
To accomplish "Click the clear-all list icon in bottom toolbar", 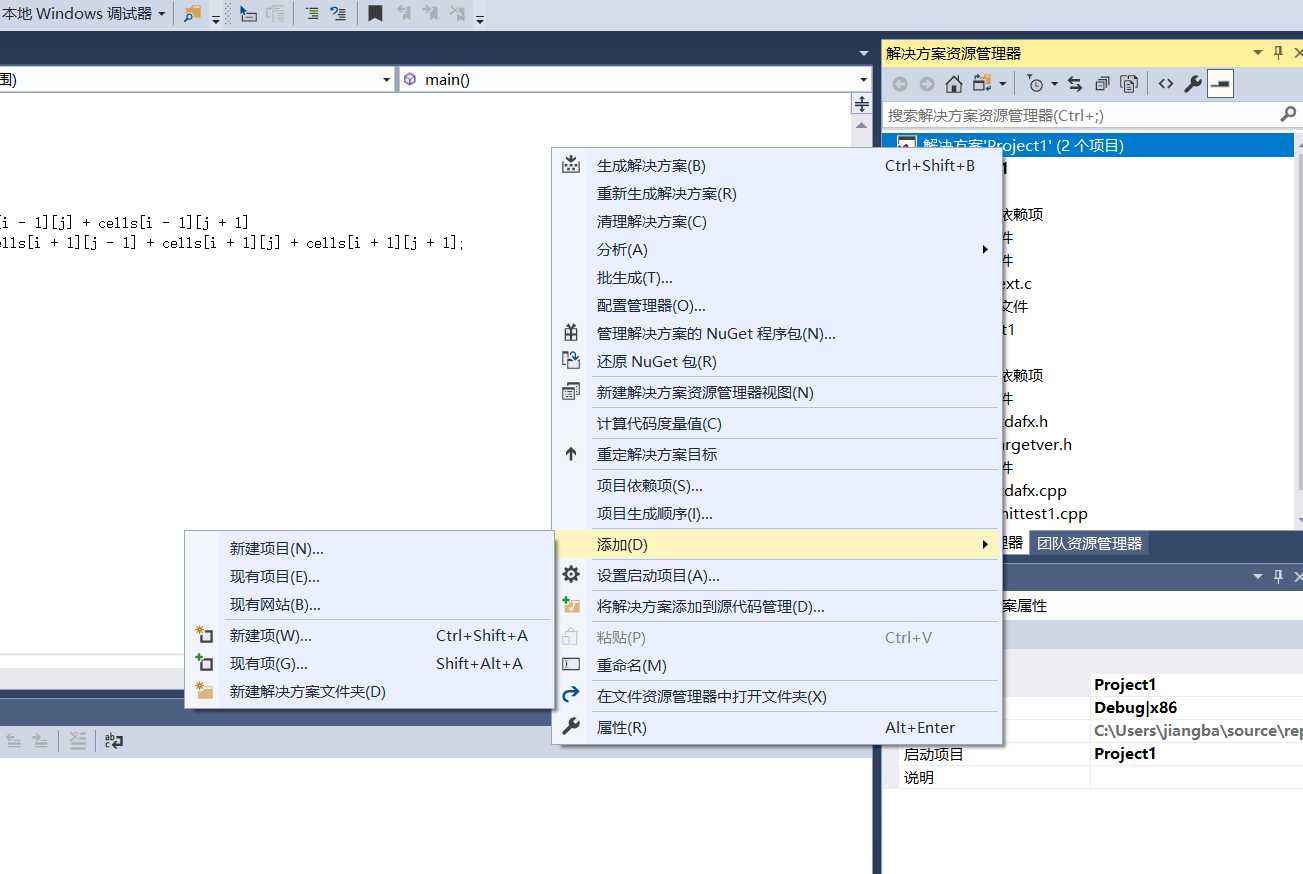I will [x=78, y=741].
